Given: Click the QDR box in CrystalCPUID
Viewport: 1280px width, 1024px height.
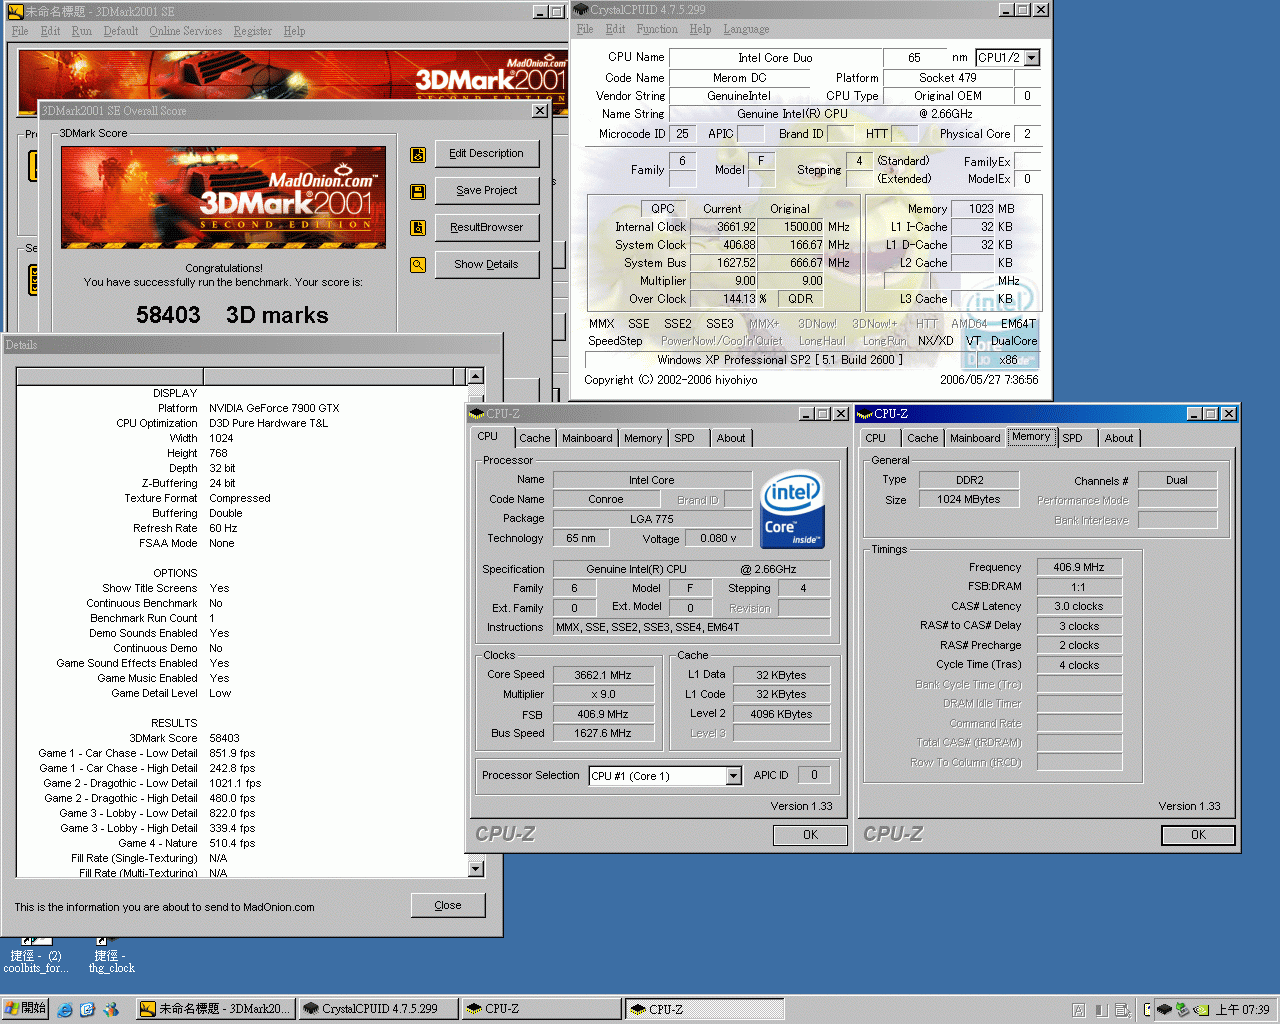Looking at the screenshot, I should click(x=800, y=299).
